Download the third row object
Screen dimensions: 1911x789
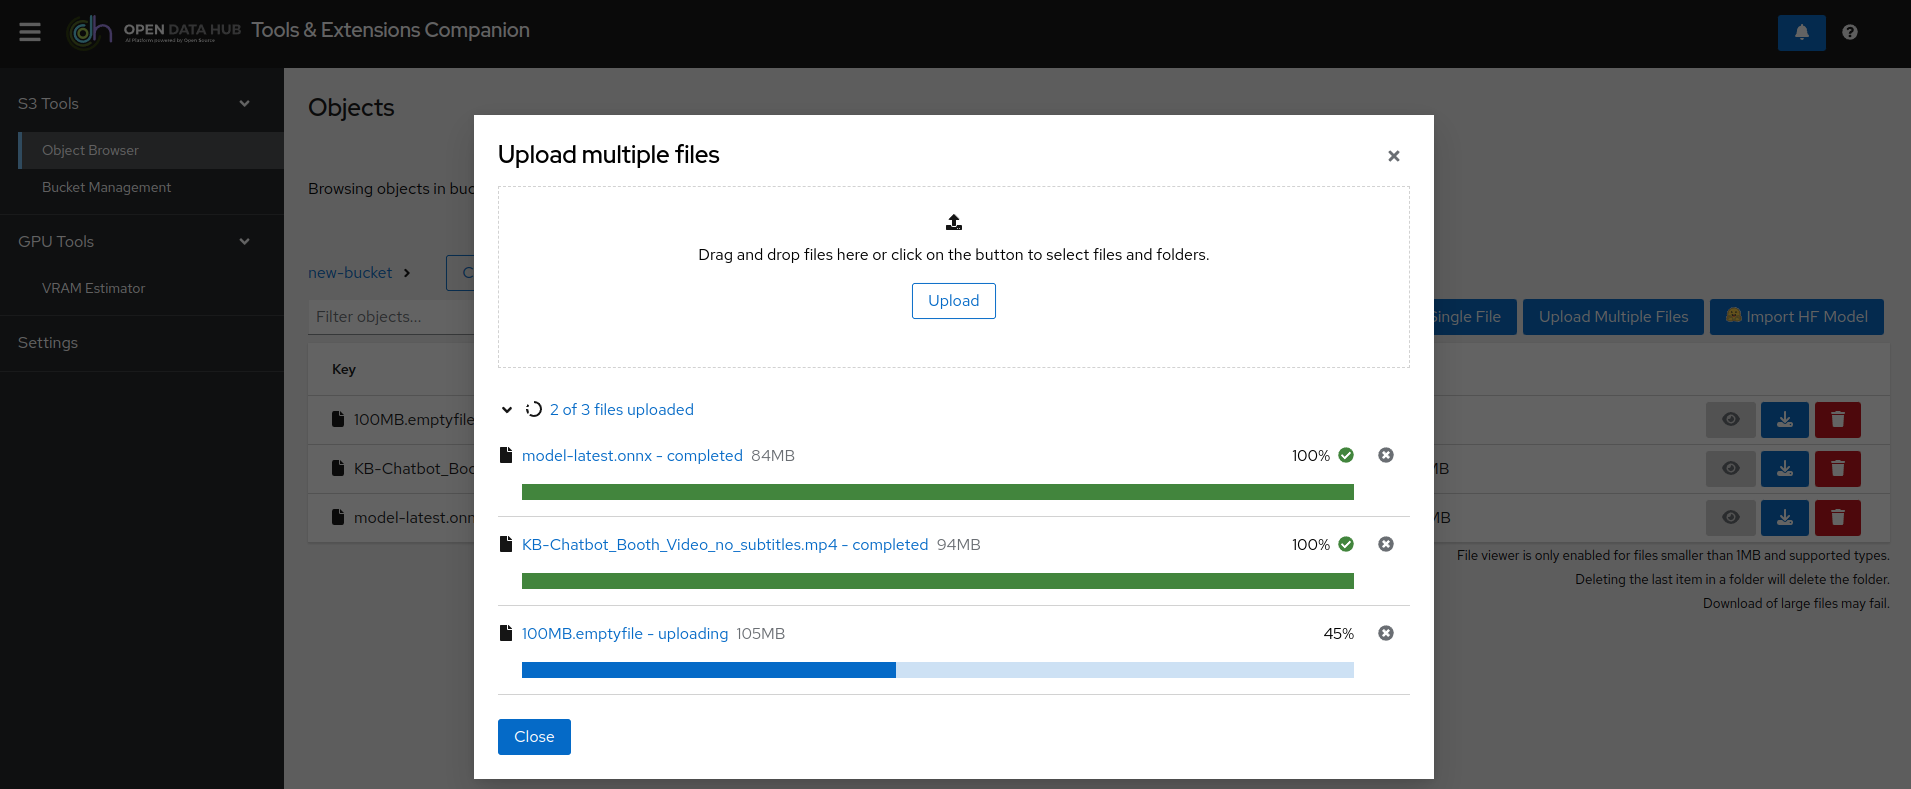[x=1785, y=518]
